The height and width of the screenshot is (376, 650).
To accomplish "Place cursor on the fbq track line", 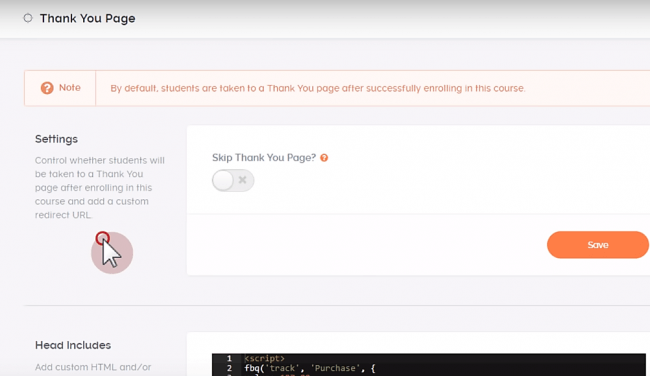I will point(444,368).
